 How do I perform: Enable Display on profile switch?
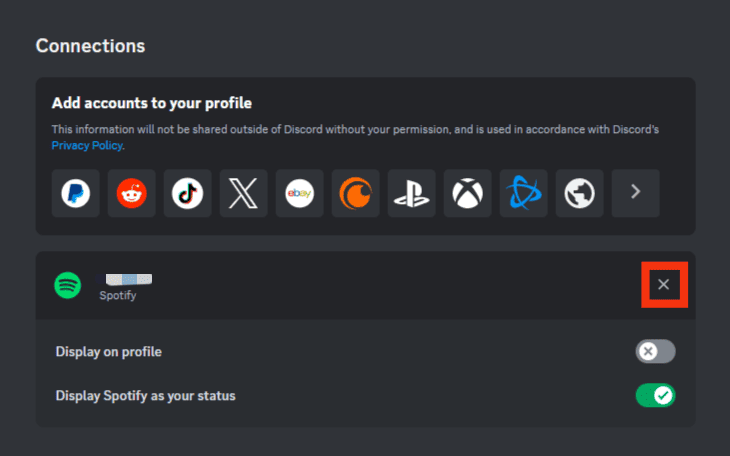[656, 351]
